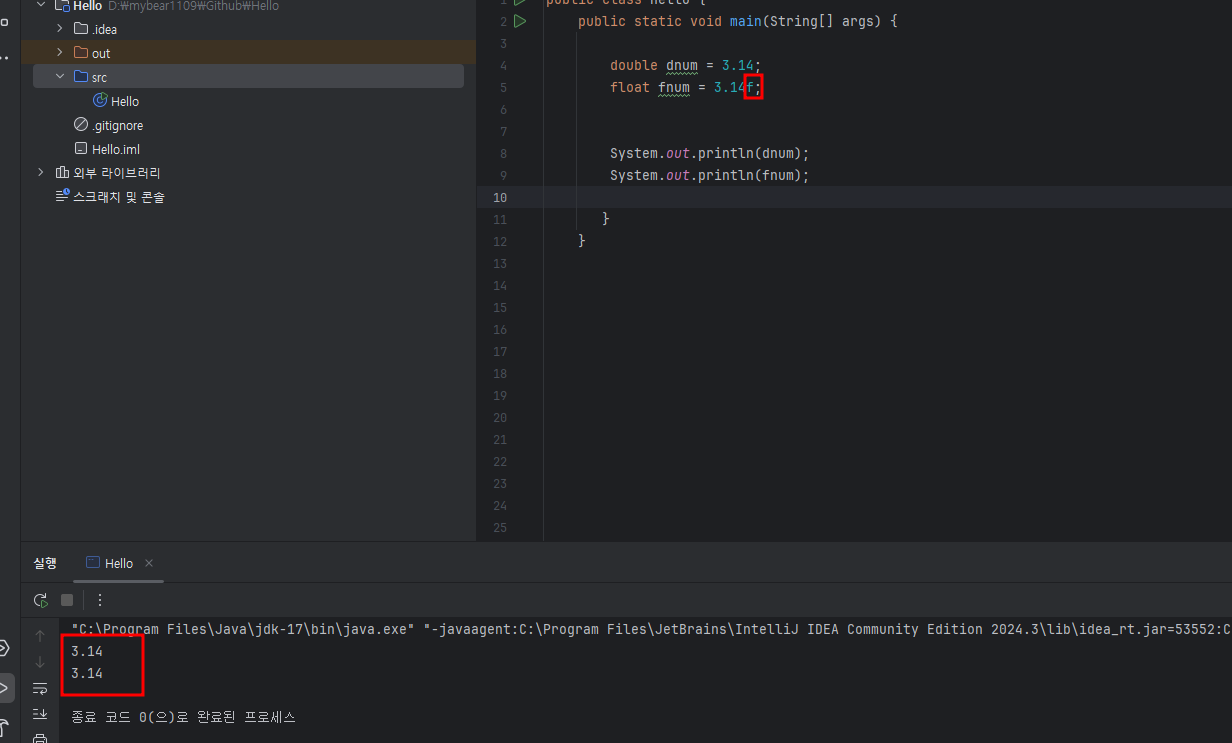Click 'System.out.println(dnum);' statement

[x=709, y=153]
